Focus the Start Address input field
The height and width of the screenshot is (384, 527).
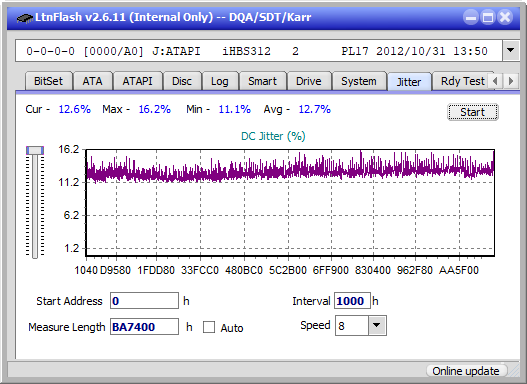(145, 301)
